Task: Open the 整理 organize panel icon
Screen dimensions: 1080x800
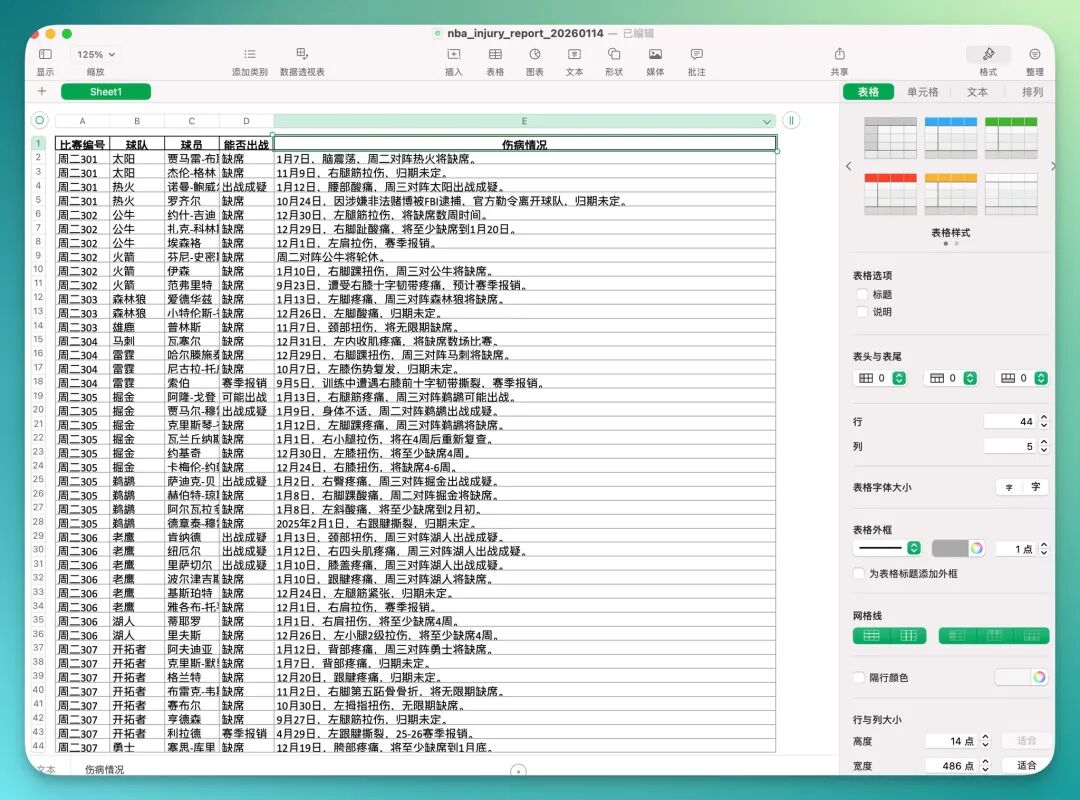Action: click(1035, 54)
